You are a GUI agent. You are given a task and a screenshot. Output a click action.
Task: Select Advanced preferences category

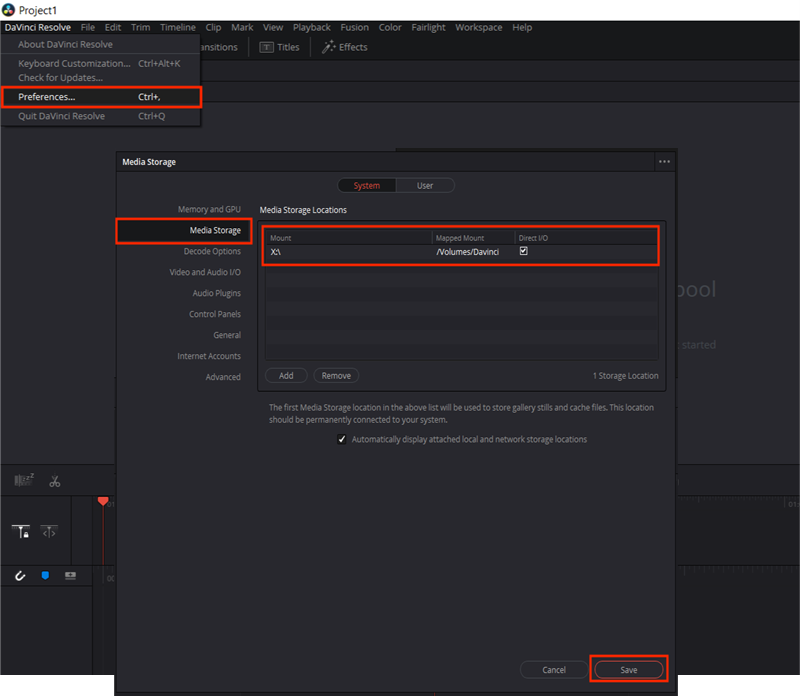tap(223, 377)
